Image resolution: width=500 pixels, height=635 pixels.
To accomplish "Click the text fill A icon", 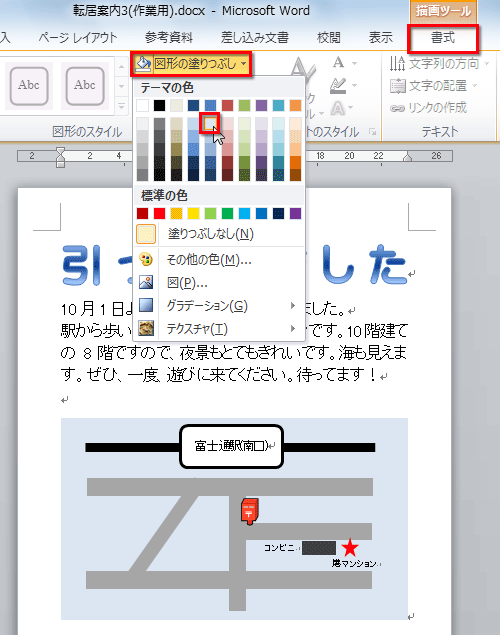I will pos(338,63).
